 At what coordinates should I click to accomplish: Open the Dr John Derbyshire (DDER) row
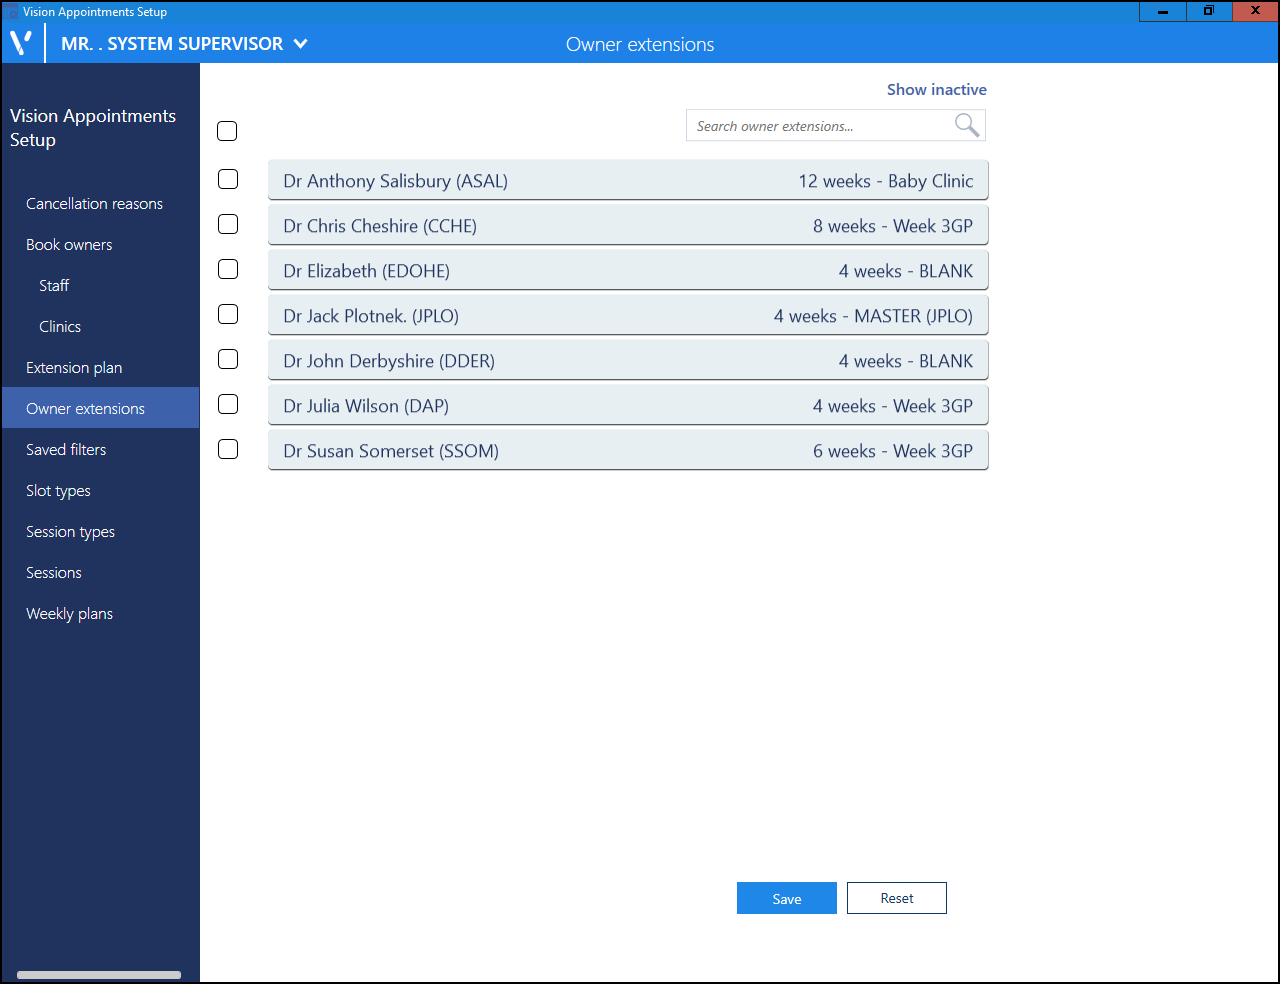[628, 360]
